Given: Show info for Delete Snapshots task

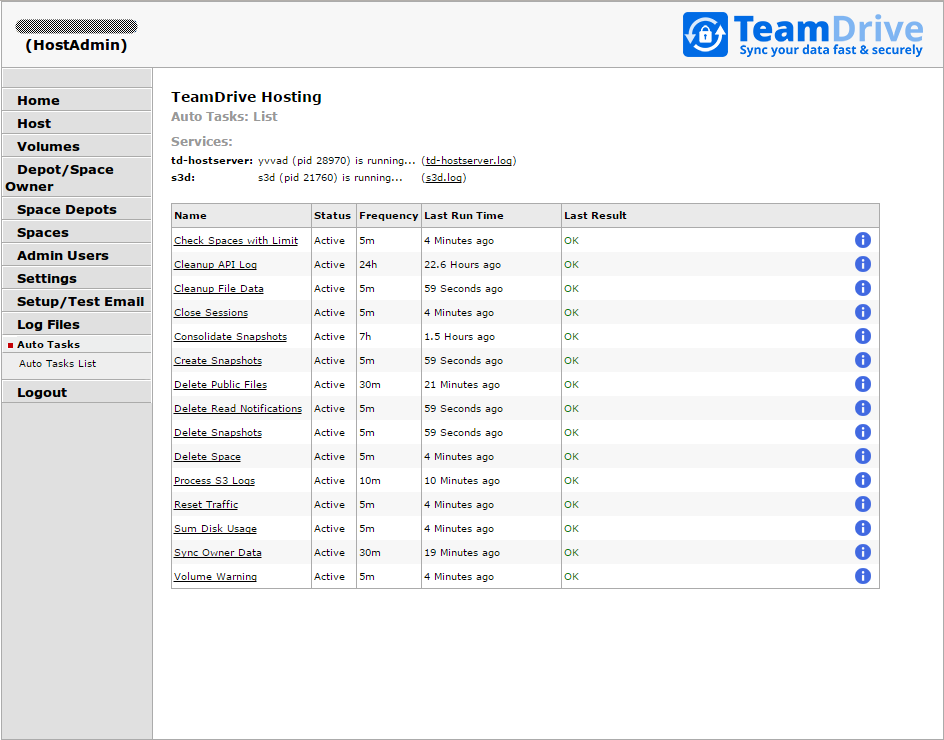Looking at the screenshot, I should pyautogui.click(x=862, y=432).
